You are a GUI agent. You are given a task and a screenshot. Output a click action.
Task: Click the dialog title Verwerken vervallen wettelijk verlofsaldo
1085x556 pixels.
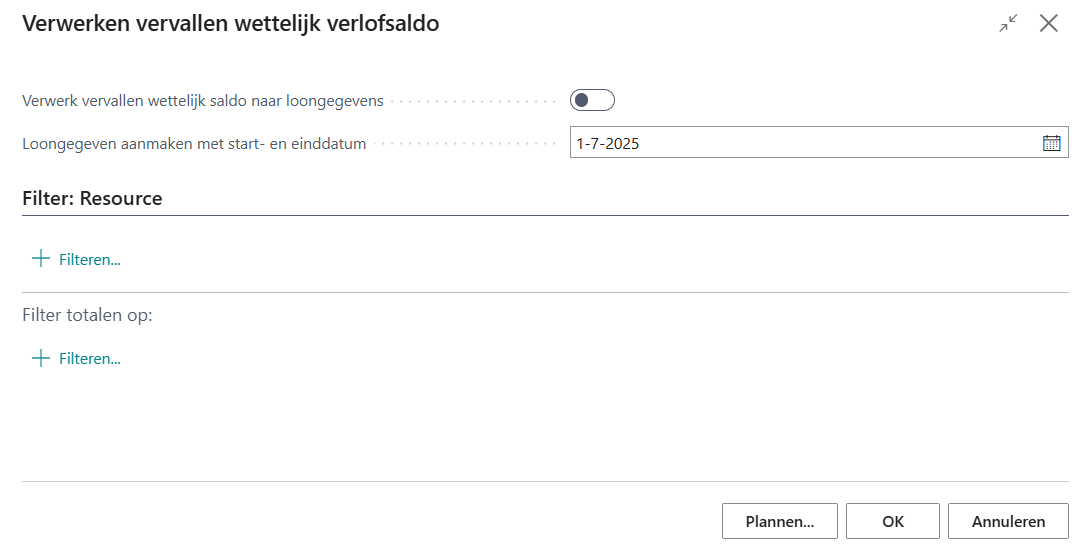[231, 24]
